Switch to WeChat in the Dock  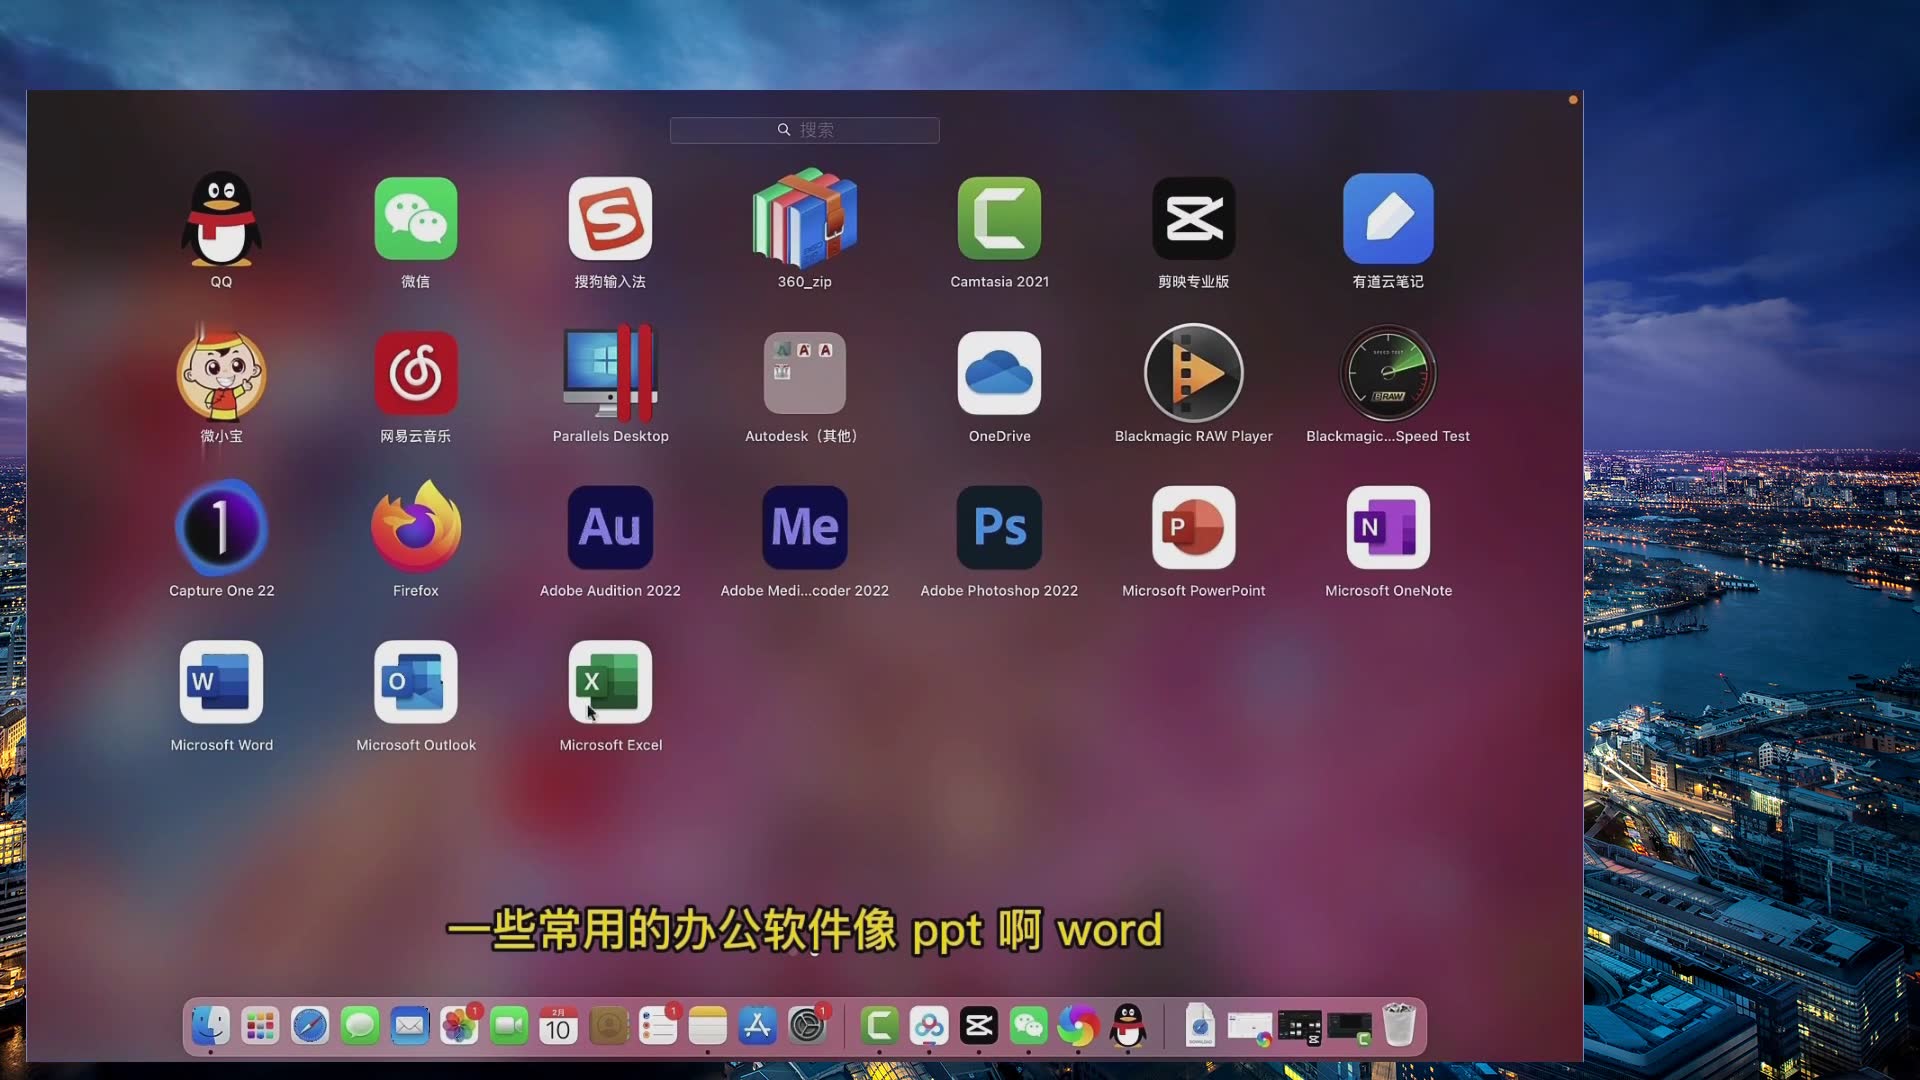coord(1028,1025)
